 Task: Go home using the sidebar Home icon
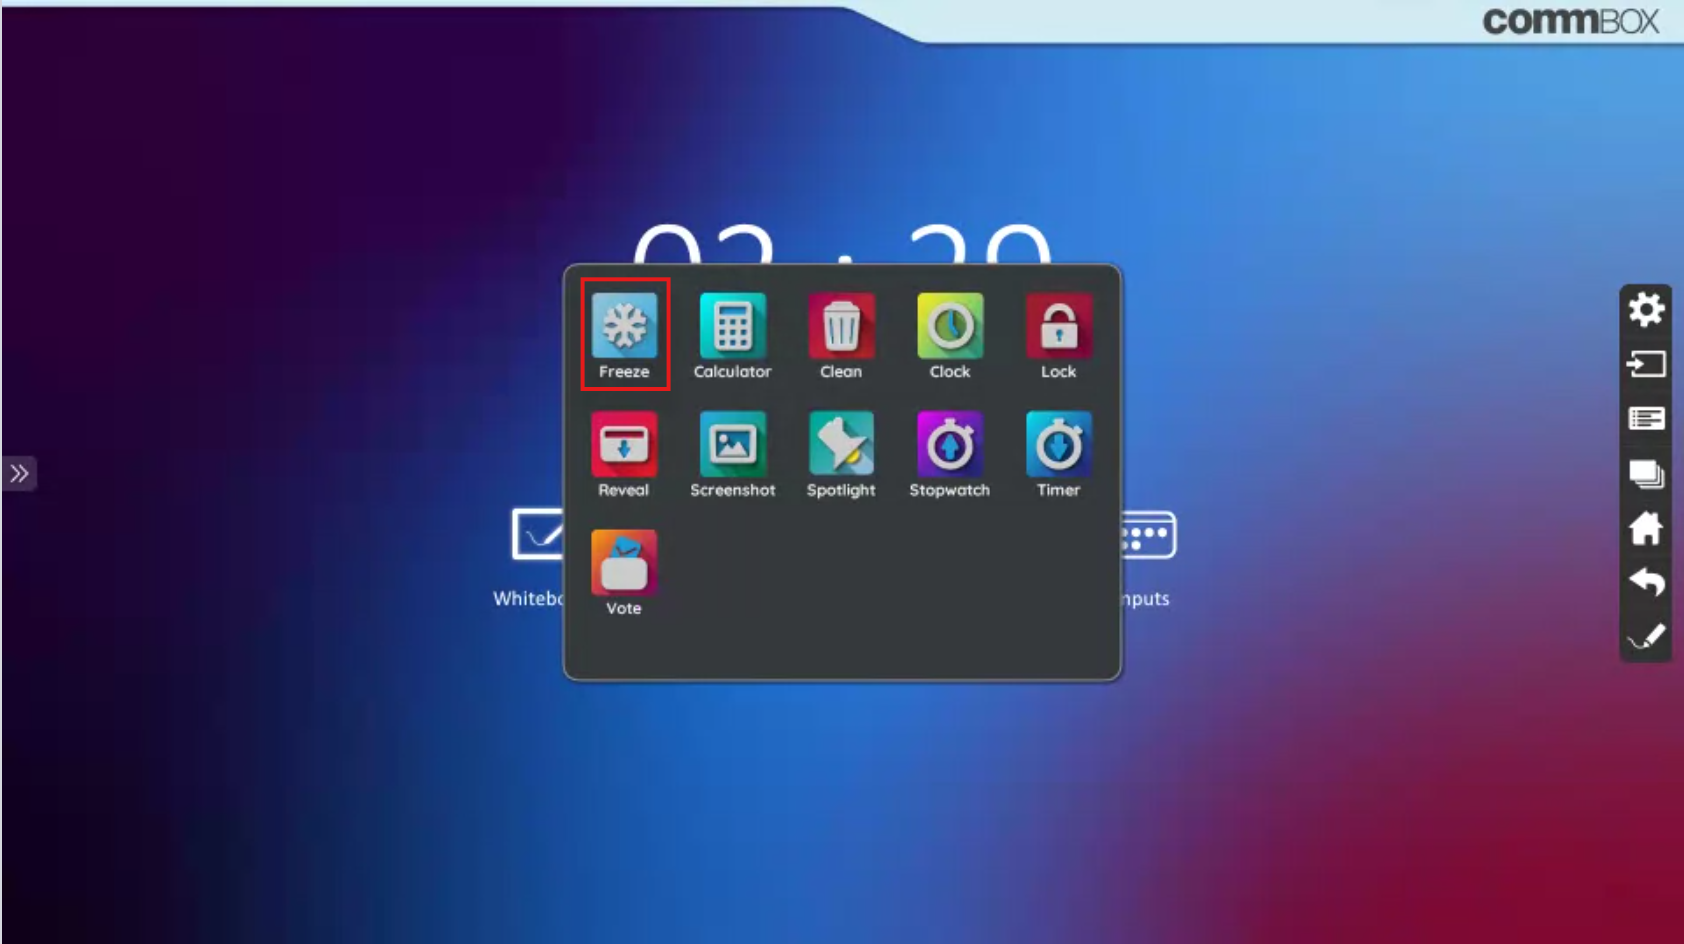click(x=1644, y=527)
